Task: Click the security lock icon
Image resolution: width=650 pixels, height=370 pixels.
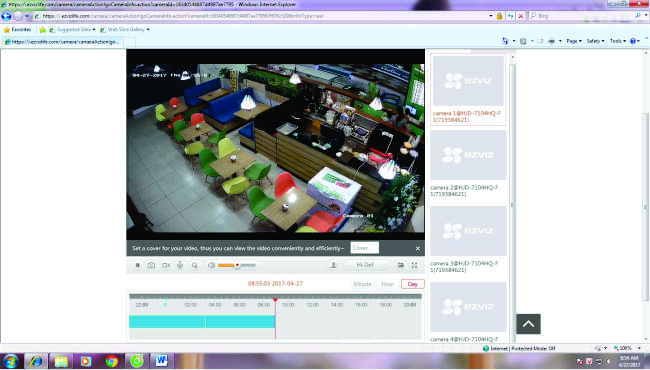Action: [500, 16]
